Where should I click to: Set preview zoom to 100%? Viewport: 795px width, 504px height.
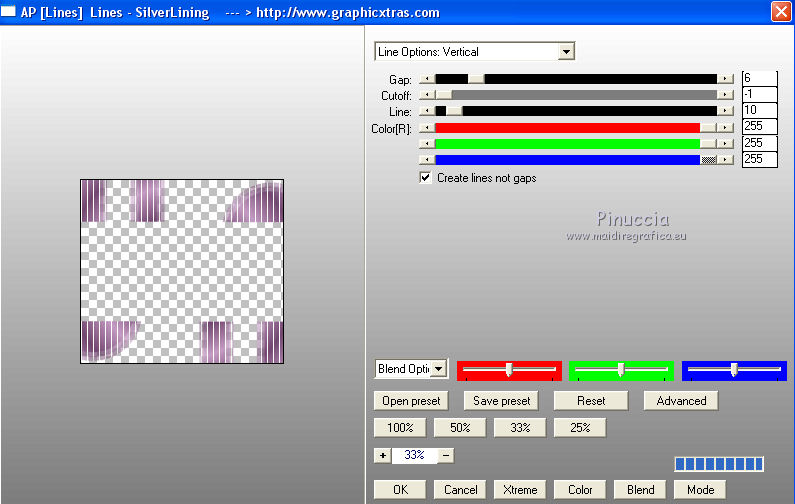(400, 428)
